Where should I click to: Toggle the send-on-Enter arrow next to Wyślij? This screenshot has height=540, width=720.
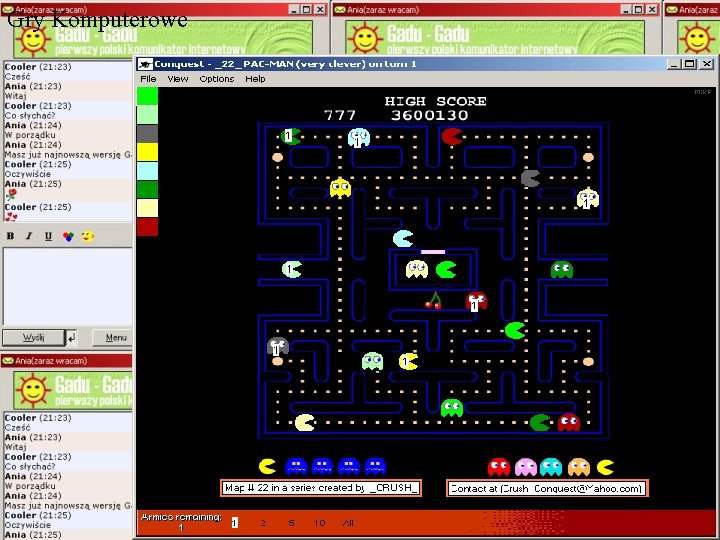(x=71, y=338)
